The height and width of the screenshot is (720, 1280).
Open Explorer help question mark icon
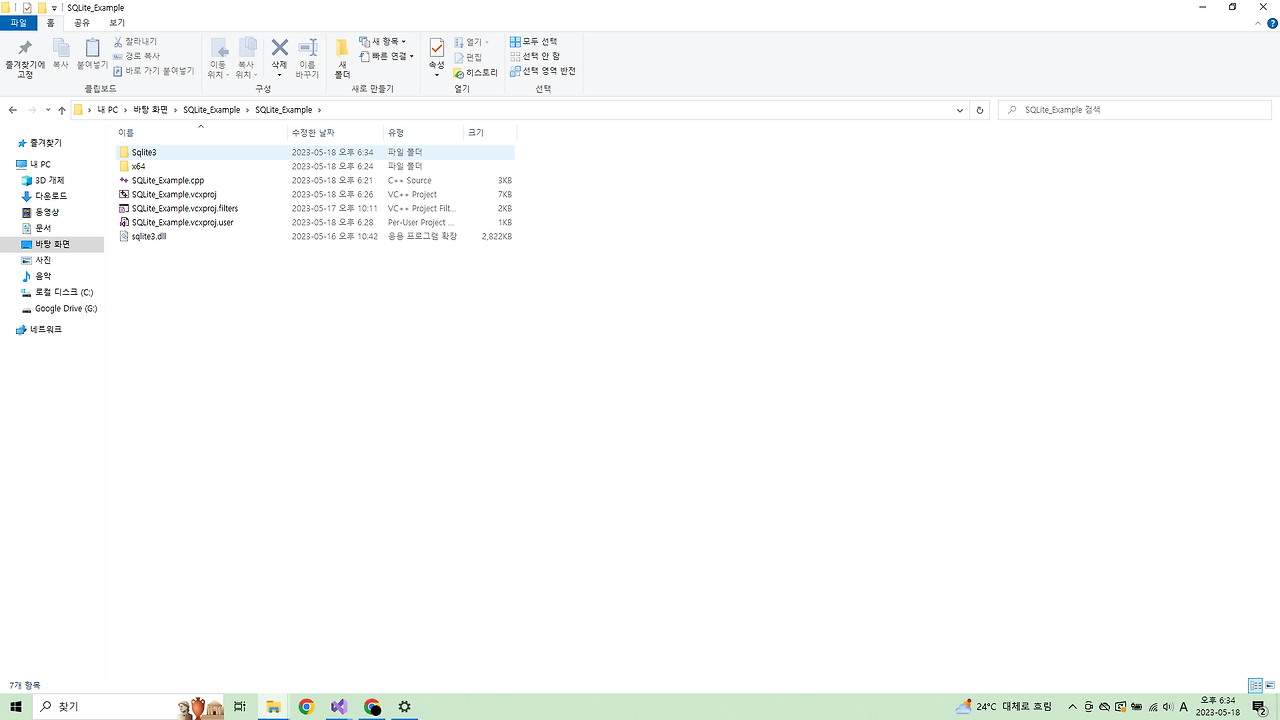1272,22
